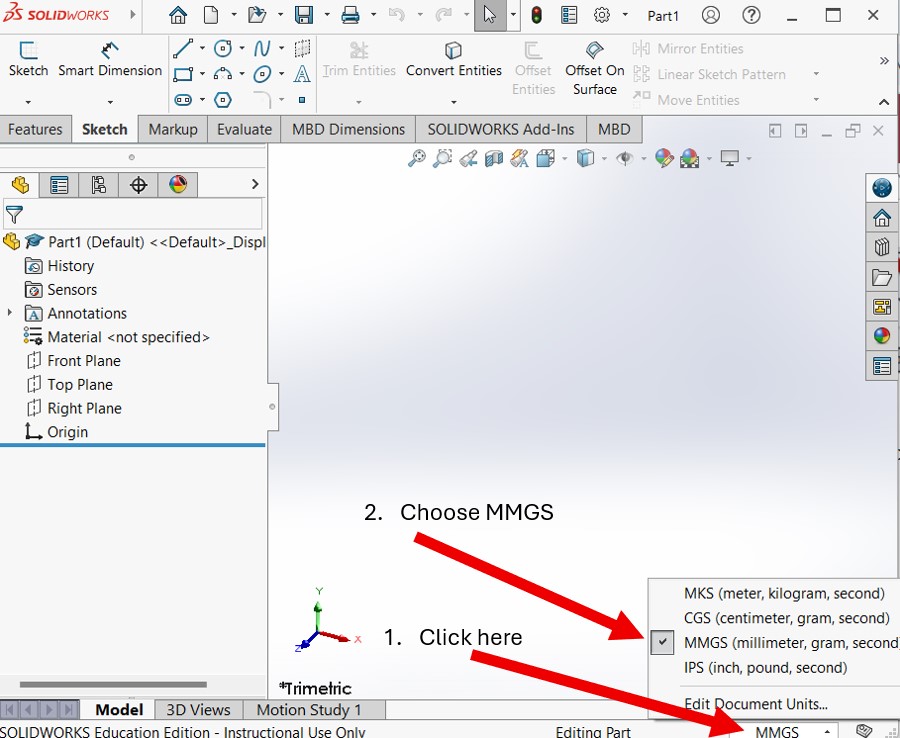Select the Circle sketch tool
The height and width of the screenshot is (738, 900).
click(x=223, y=49)
